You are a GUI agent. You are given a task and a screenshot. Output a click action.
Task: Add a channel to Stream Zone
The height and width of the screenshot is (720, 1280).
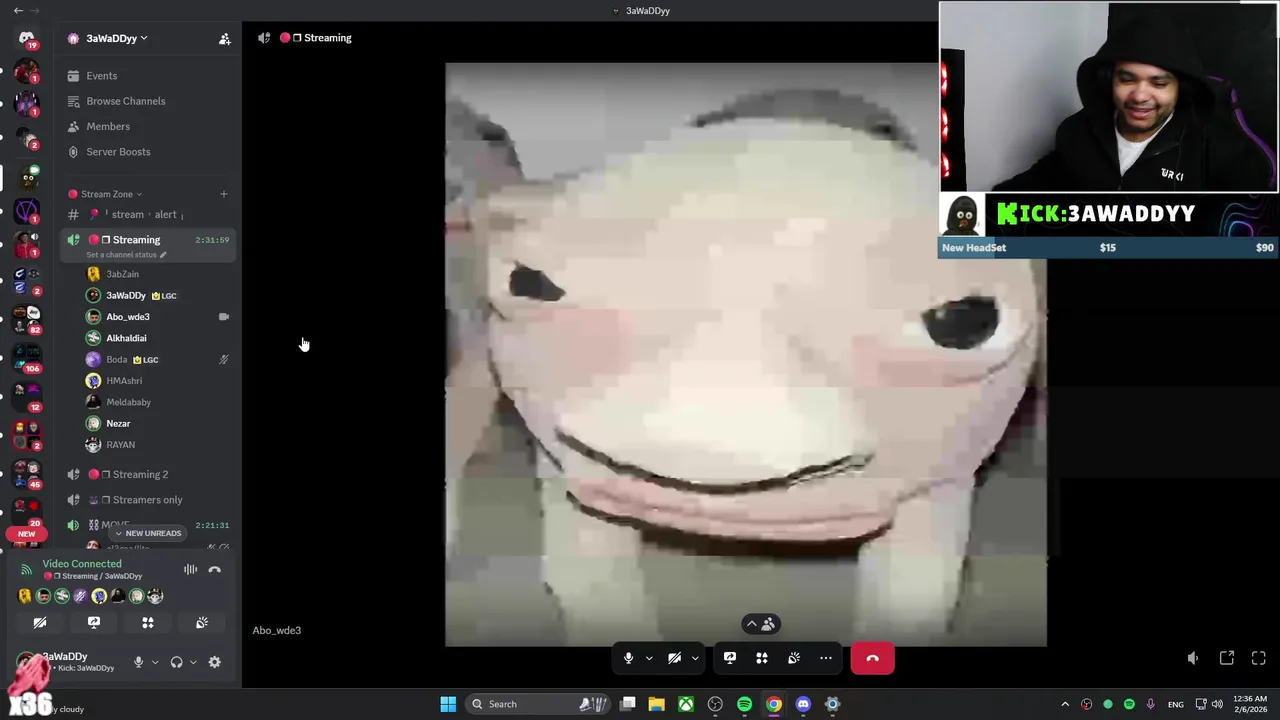(x=224, y=194)
